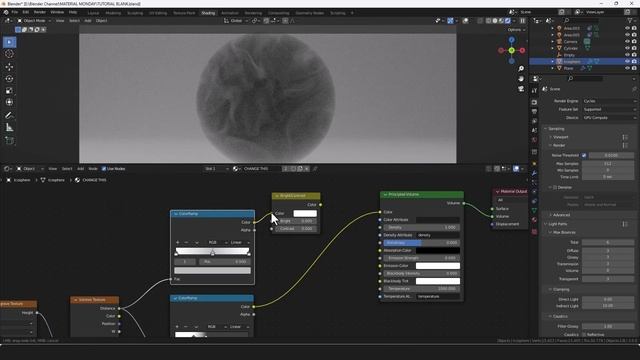The width and height of the screenshot is (640, 360).
Task: Hide the Cylinder object in outliner
Action: tap(627, 48)
